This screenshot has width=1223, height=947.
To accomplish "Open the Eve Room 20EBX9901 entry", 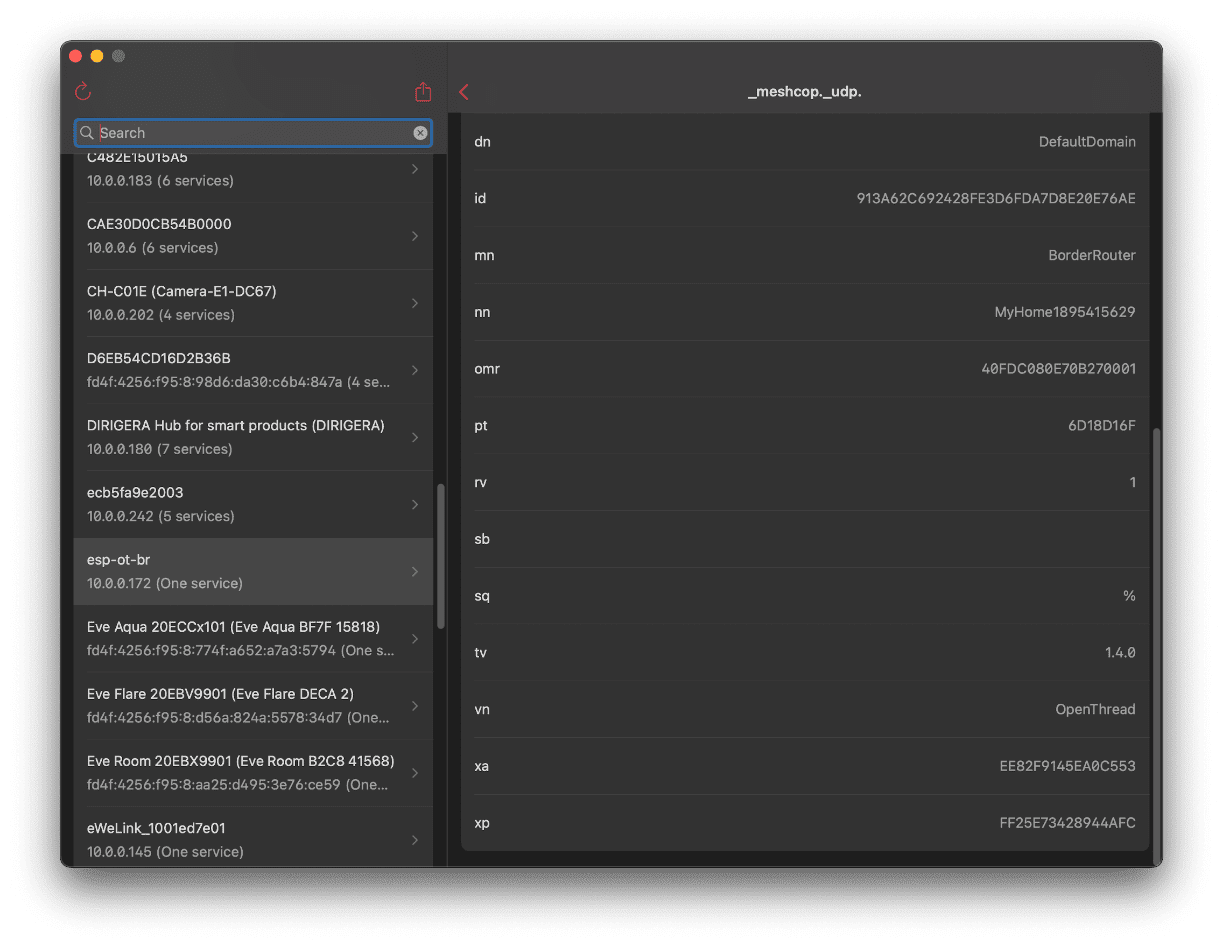I will tap(240, 773).
